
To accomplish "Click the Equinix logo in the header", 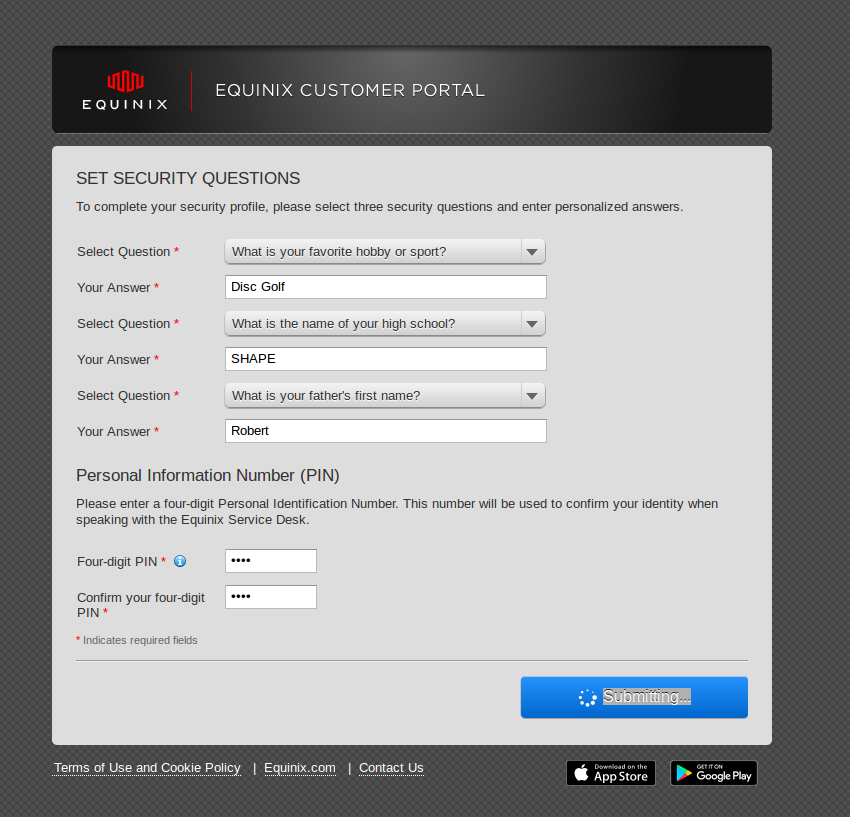I will [125, 89].
